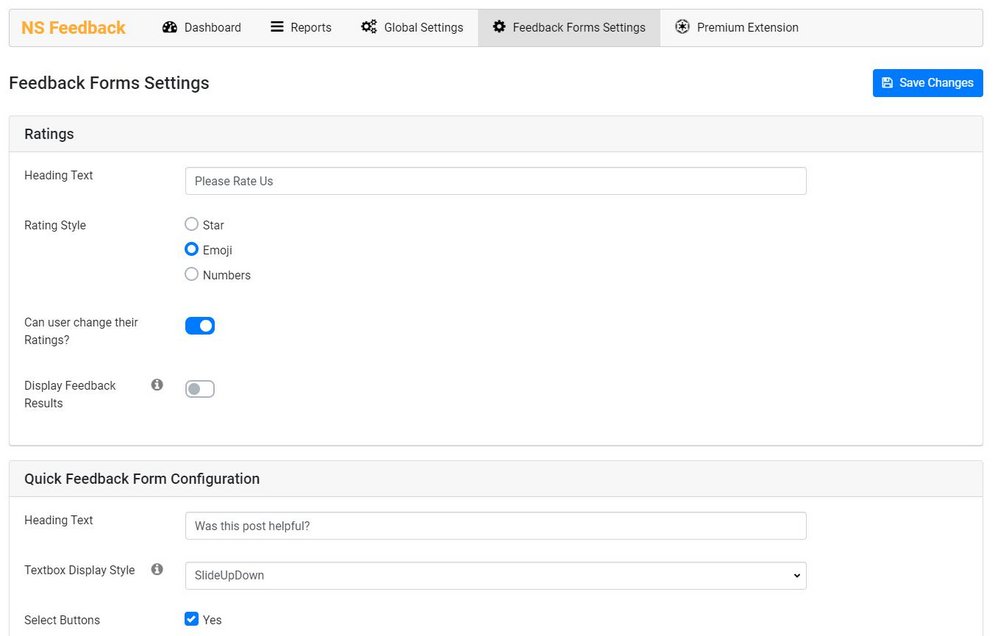This screenshot has width=995, height=636.
Task: Click the floppy disk icon on Save Changes
Action: point(887,83)
